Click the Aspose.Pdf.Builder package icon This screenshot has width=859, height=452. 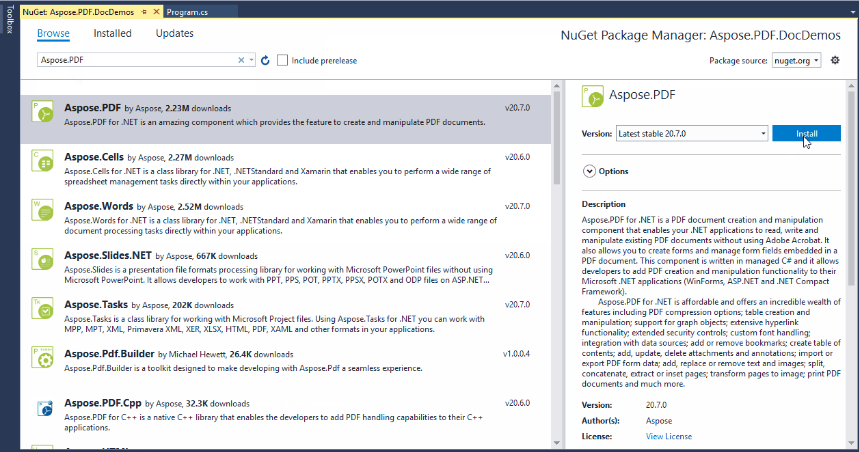tap(43, 357)
